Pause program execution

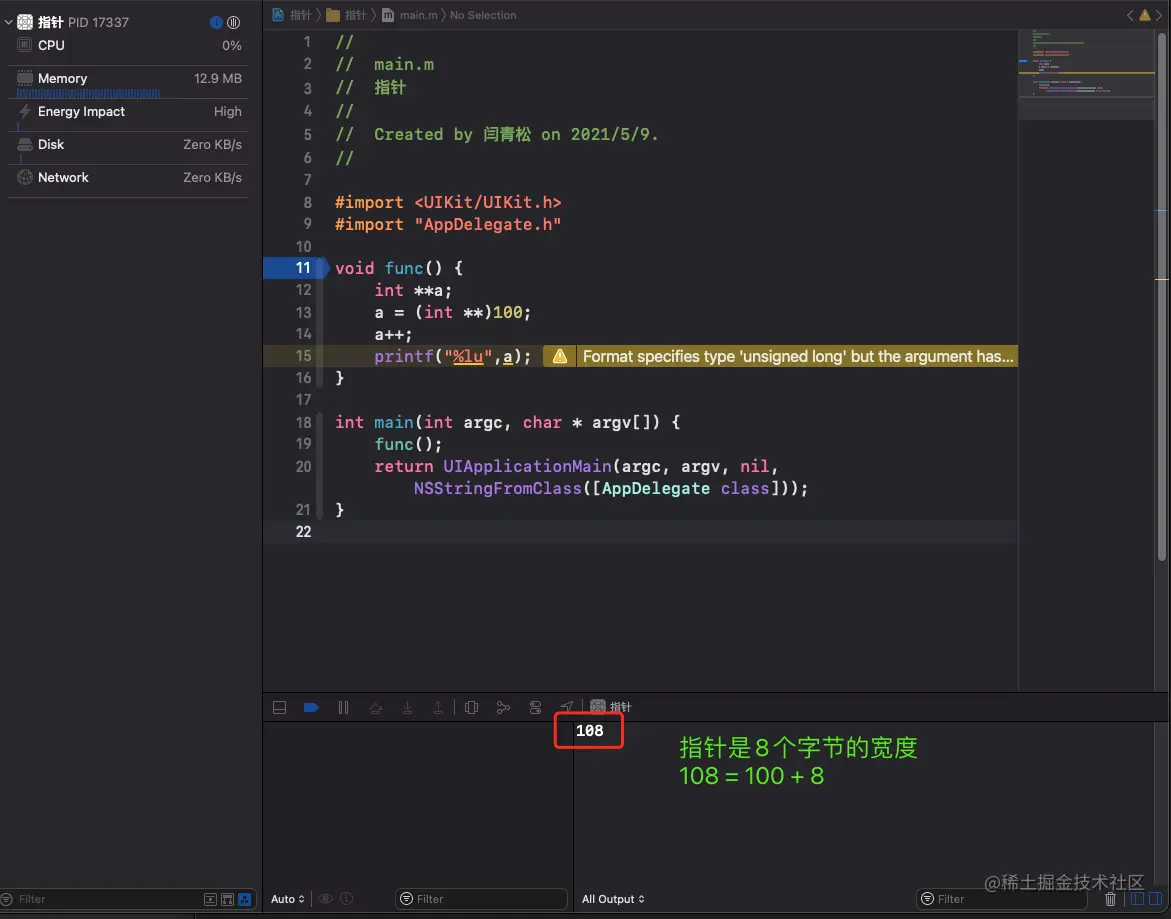click(344, 707)
